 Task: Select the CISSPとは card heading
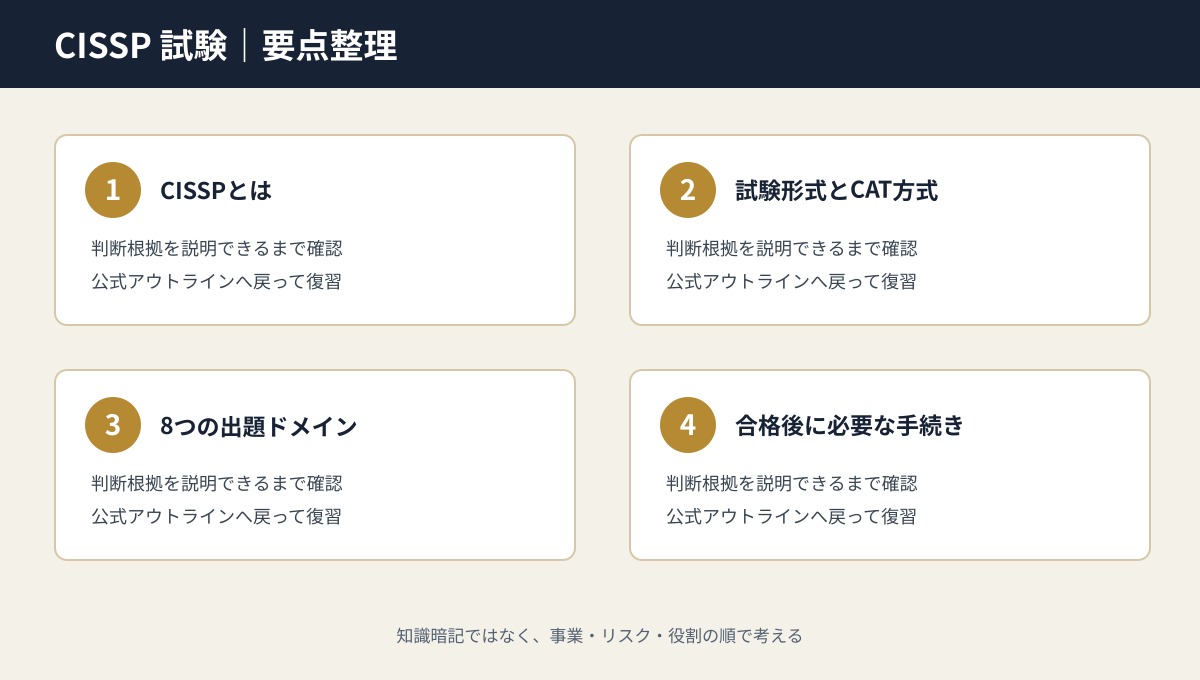(216, 190)
